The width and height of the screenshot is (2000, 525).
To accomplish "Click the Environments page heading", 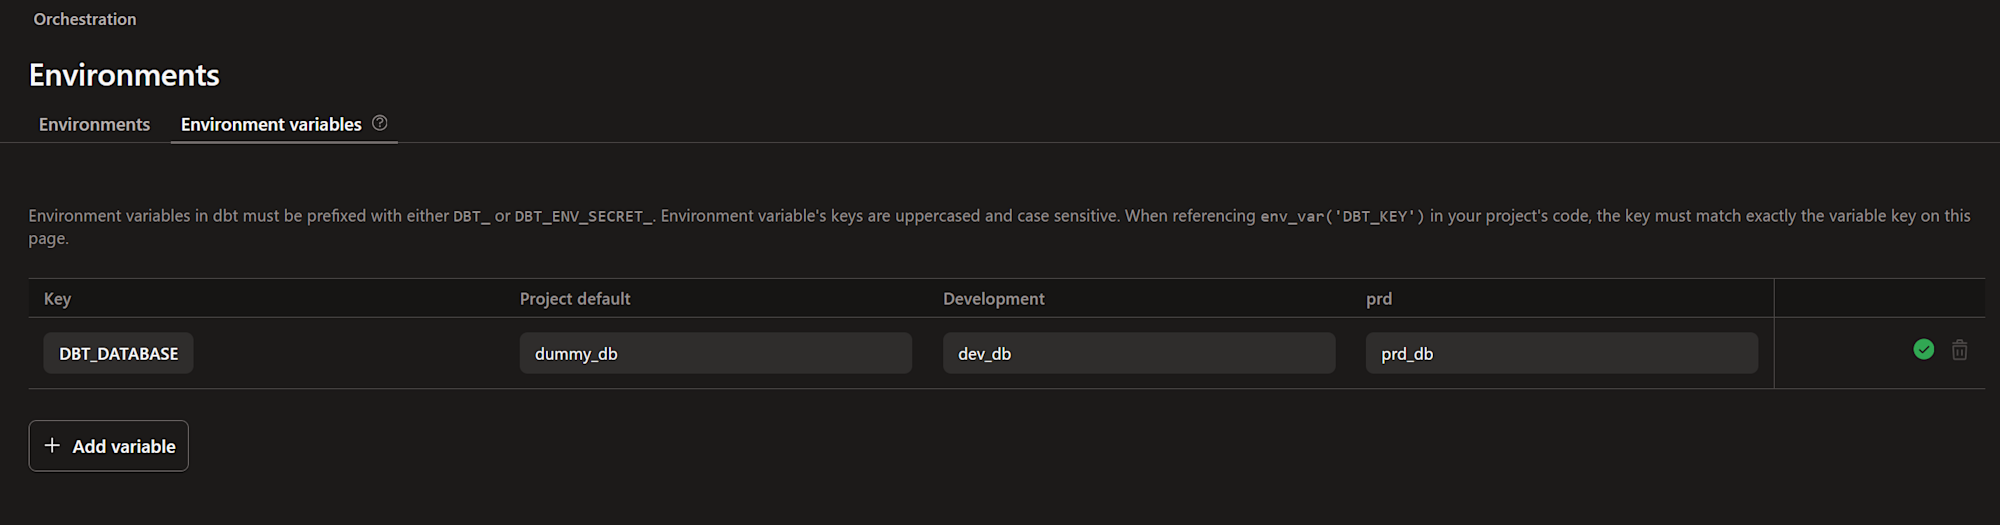I will coord(124,75).
